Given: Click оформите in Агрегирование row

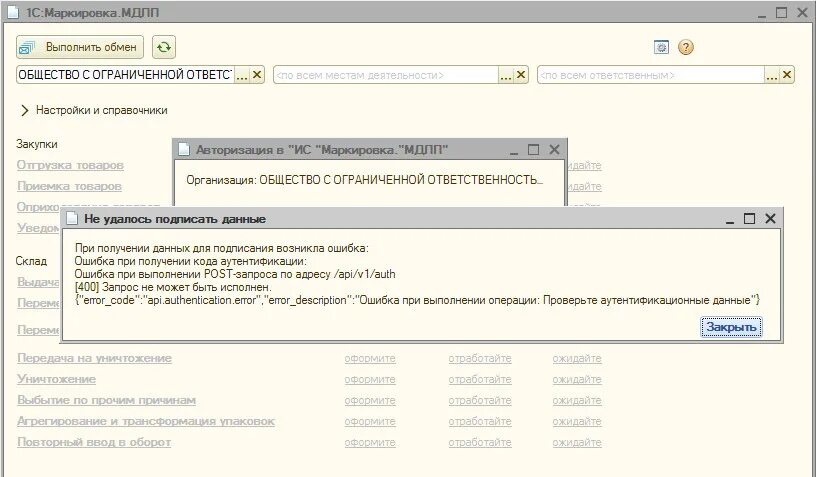Looking at the screenshot, I should 370,421.
